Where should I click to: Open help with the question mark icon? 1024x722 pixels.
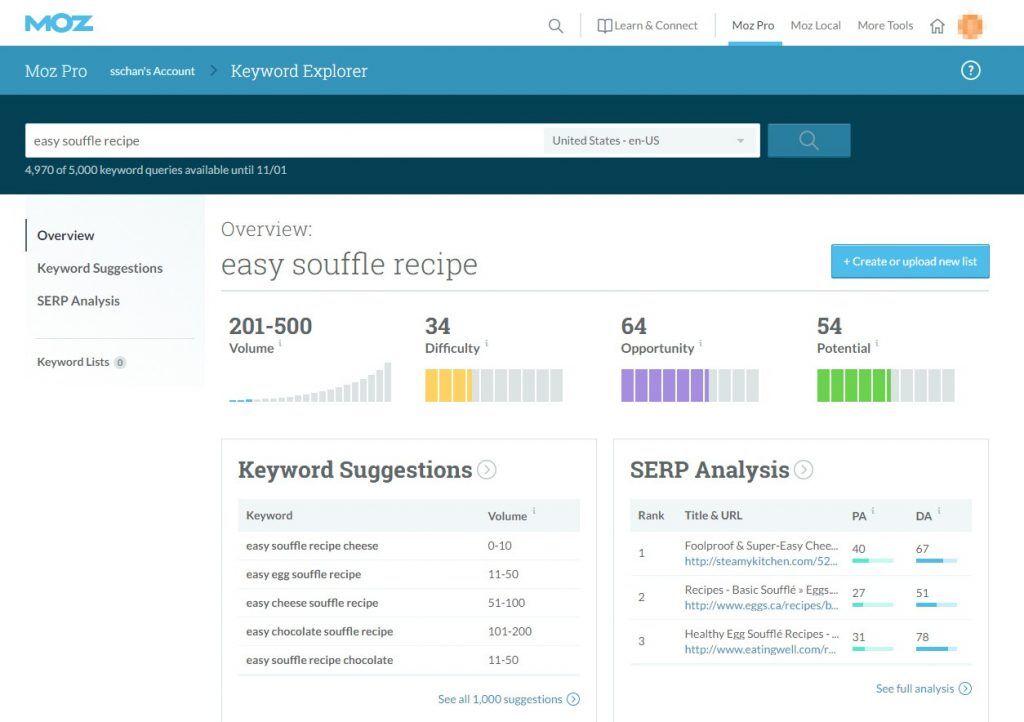coord(970,71)
